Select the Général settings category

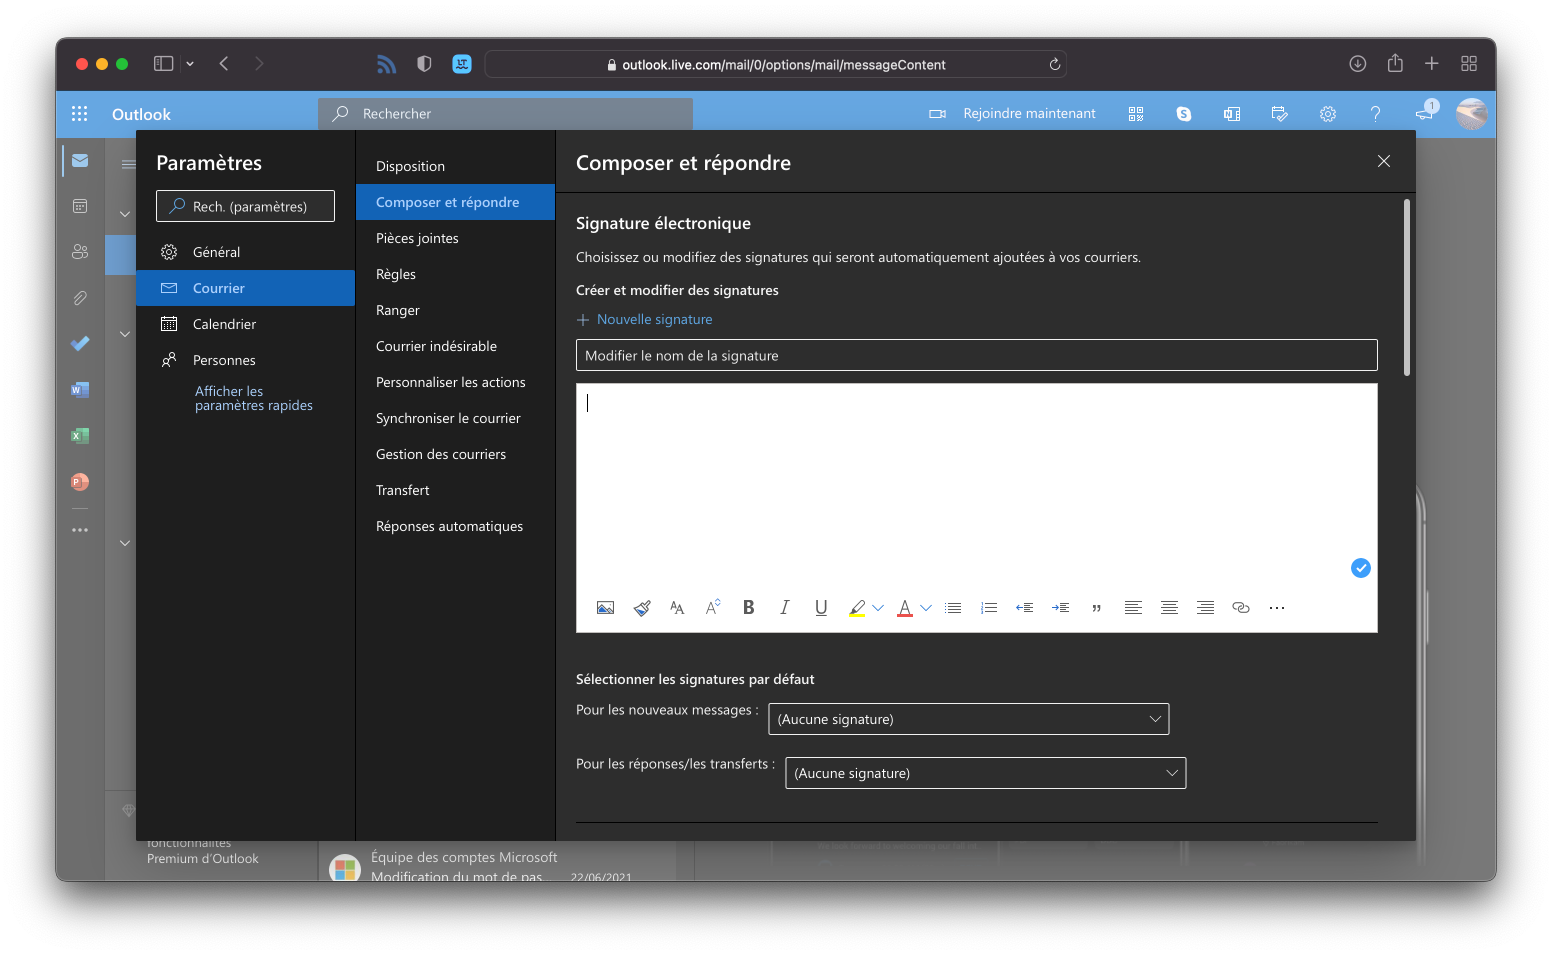[x=245, y=252]
